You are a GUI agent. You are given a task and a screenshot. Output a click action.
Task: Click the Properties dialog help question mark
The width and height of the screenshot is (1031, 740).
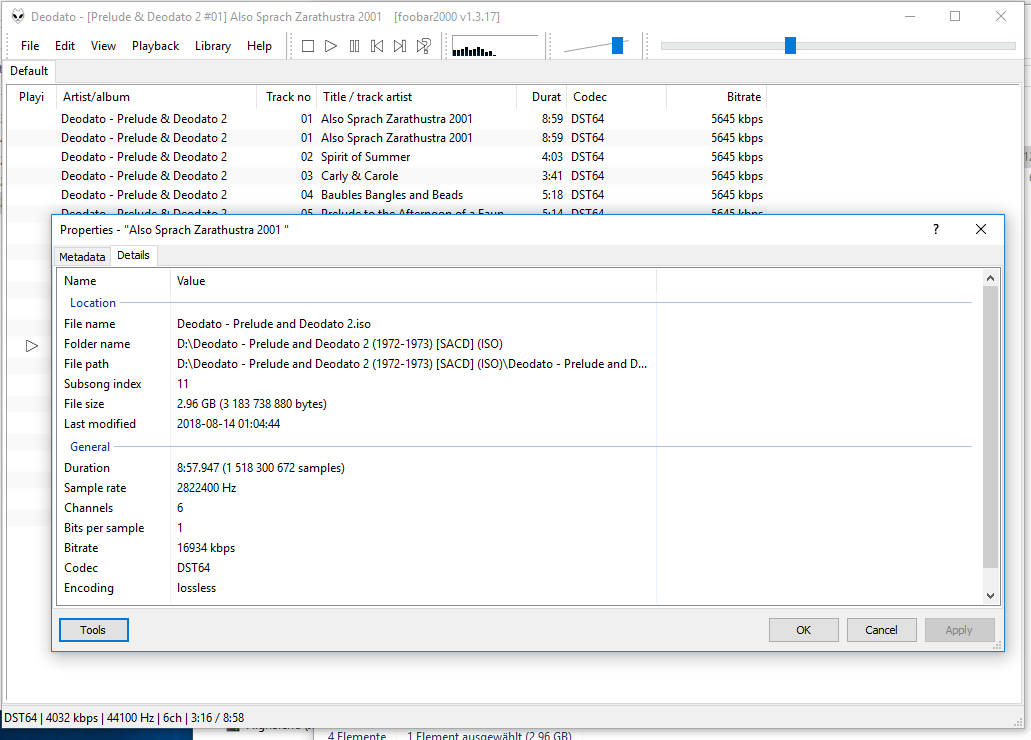click(935, 229)
